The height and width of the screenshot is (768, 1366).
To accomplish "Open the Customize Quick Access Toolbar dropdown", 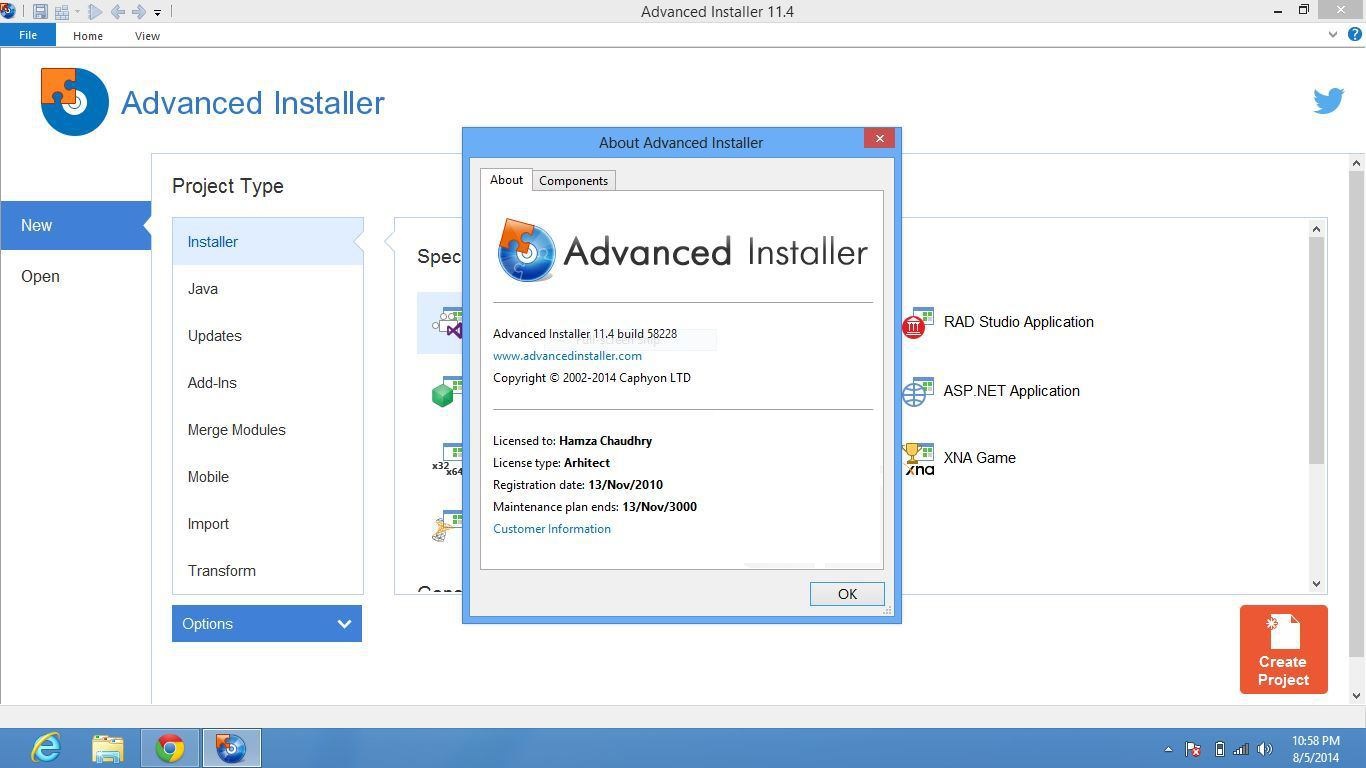I will coord(157,12).
